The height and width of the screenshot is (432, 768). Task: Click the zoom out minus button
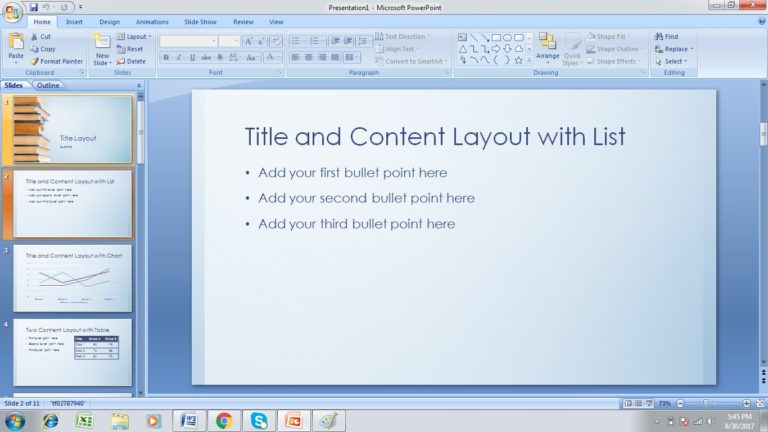pos(680,404)
